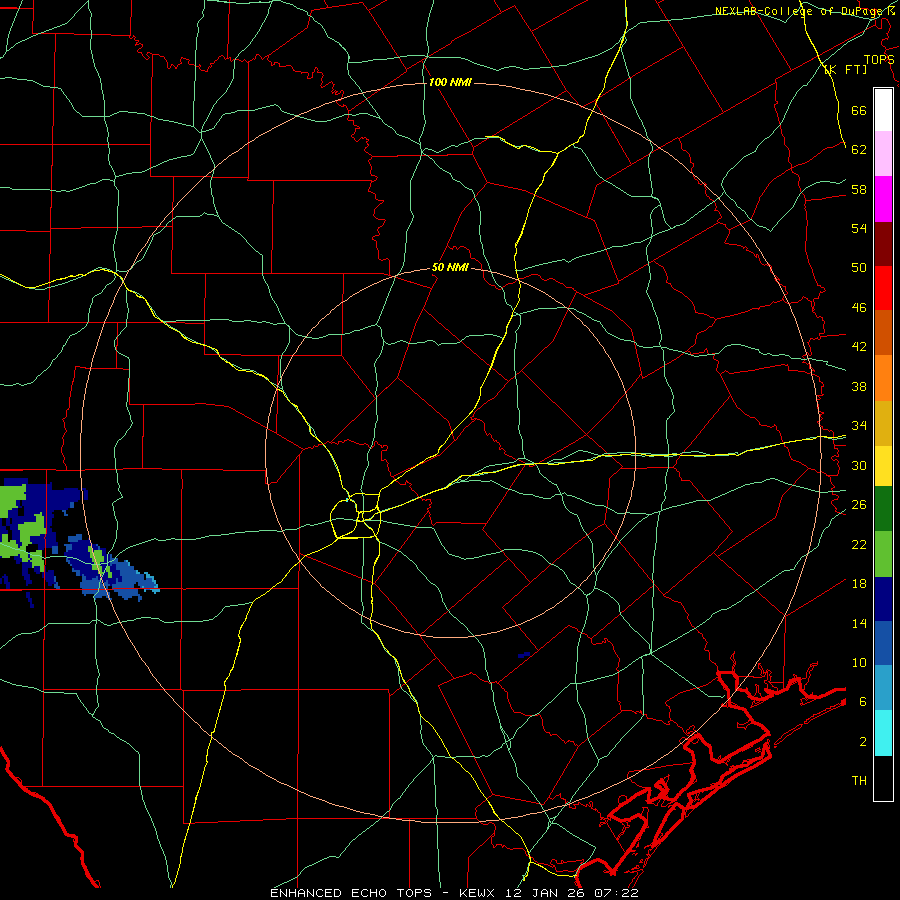Click the '100 NMI' range ring label
Viewport: 900px width, 900px height.
(x=450, y=82)
